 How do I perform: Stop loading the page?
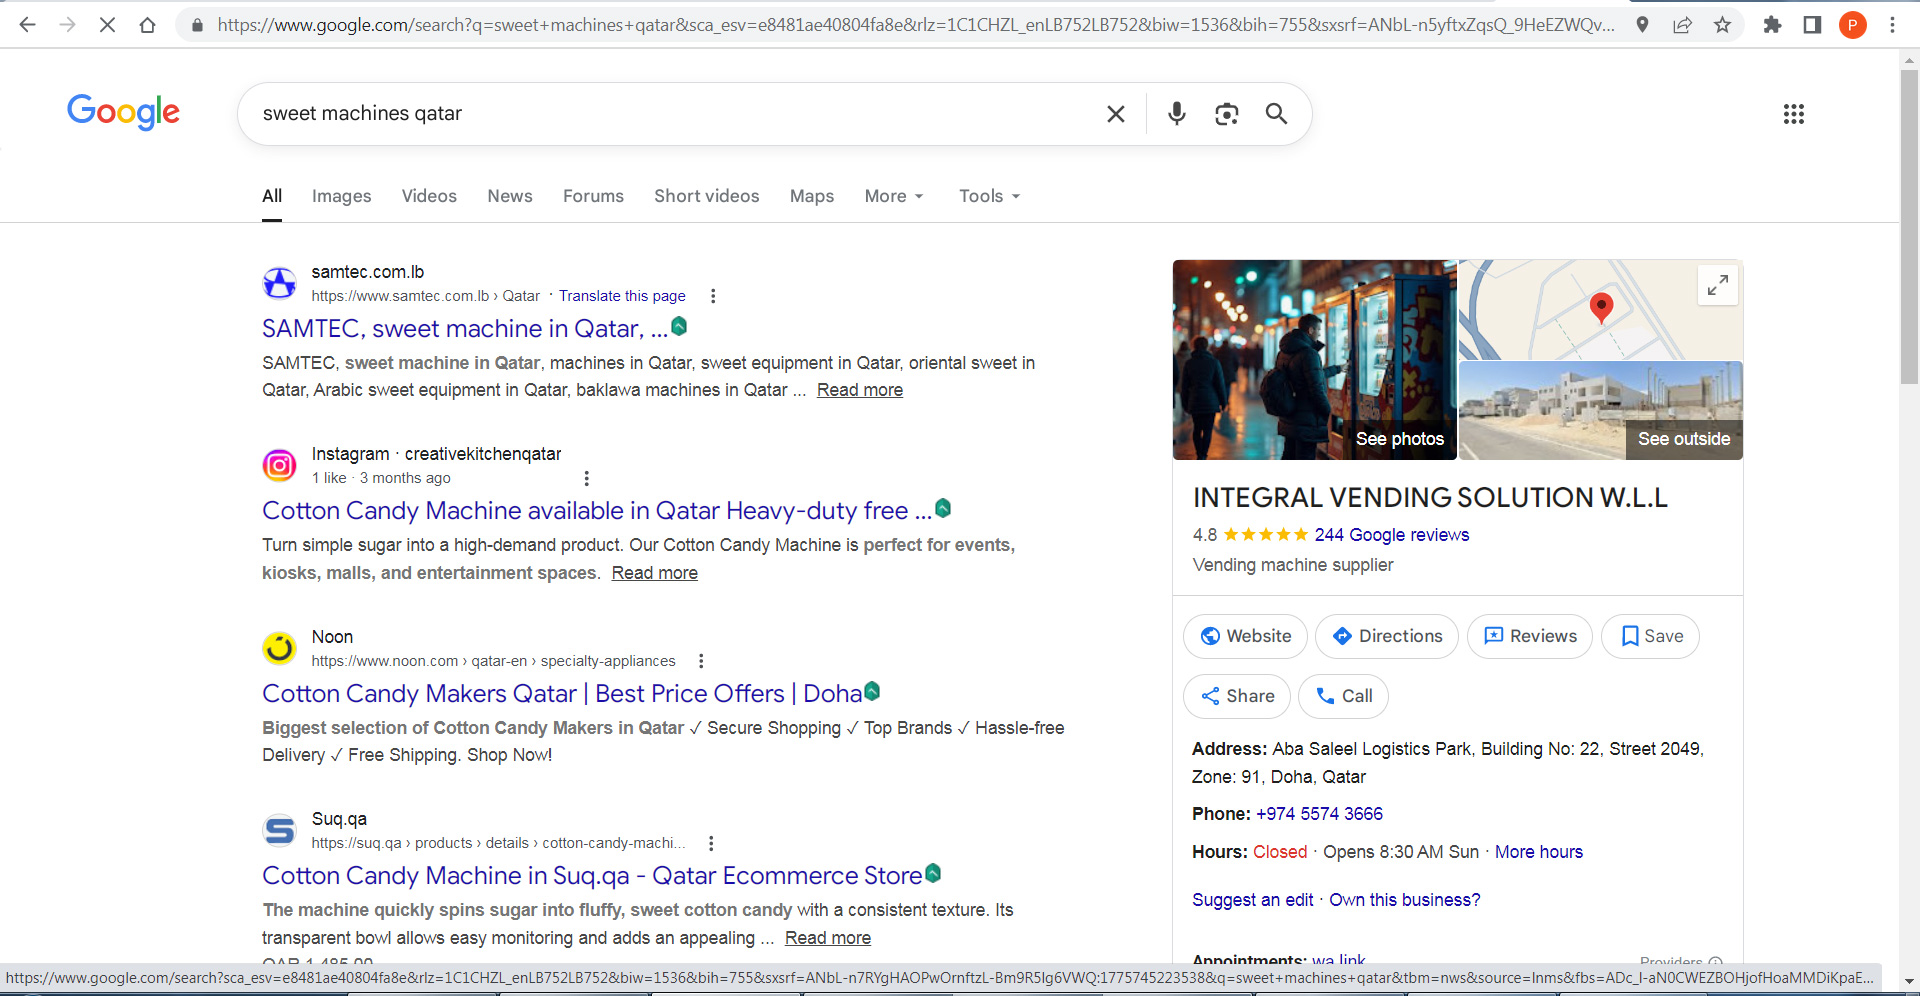tap(107, 25)
